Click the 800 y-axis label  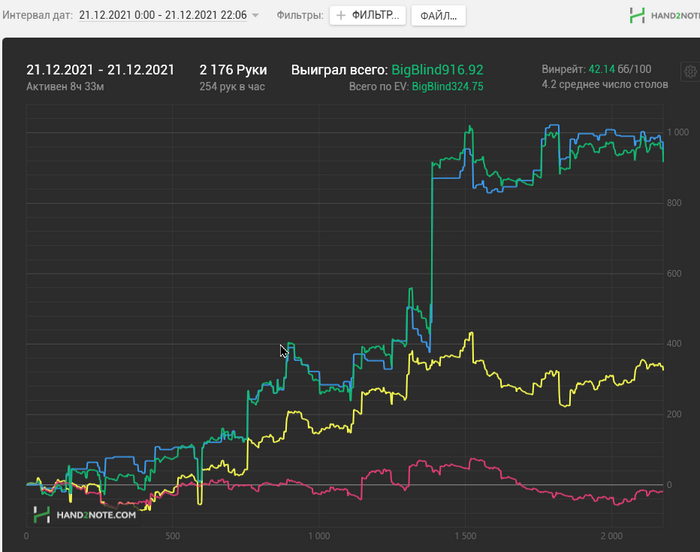(x=674, y=203)
